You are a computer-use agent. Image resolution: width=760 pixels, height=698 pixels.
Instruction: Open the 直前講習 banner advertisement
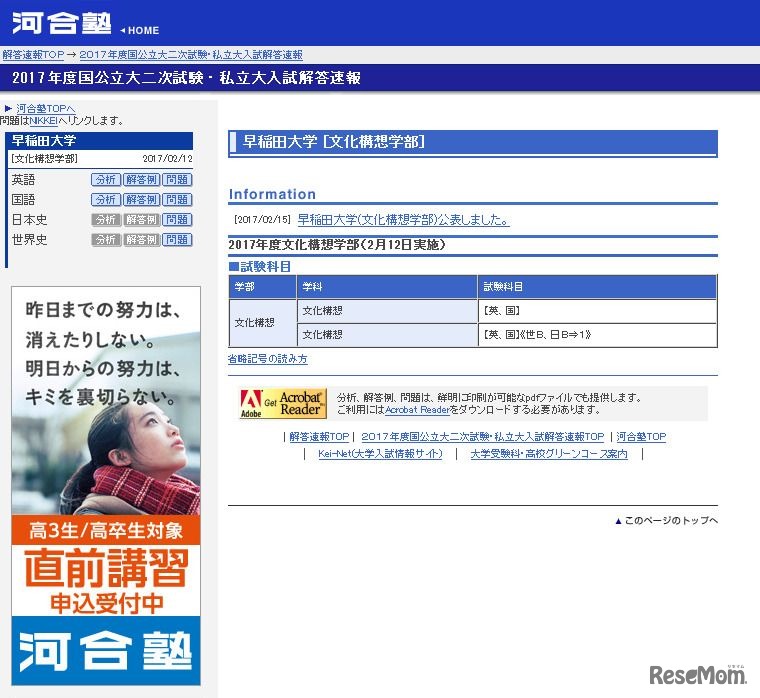click(106, 486)
